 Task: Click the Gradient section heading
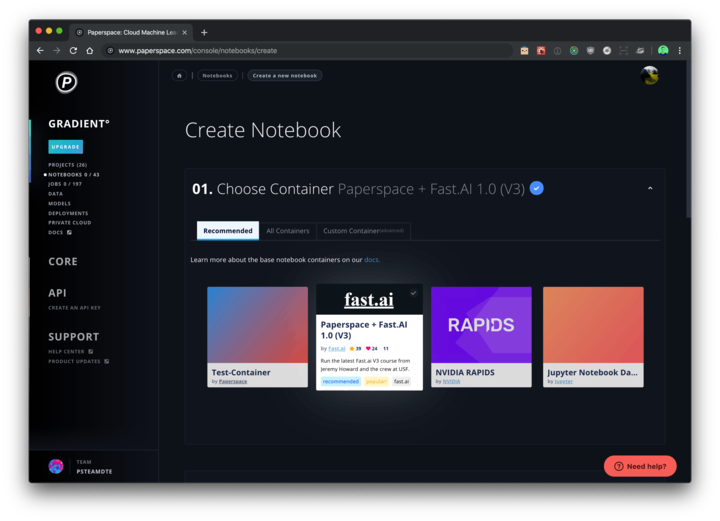[x=79, y=124]
